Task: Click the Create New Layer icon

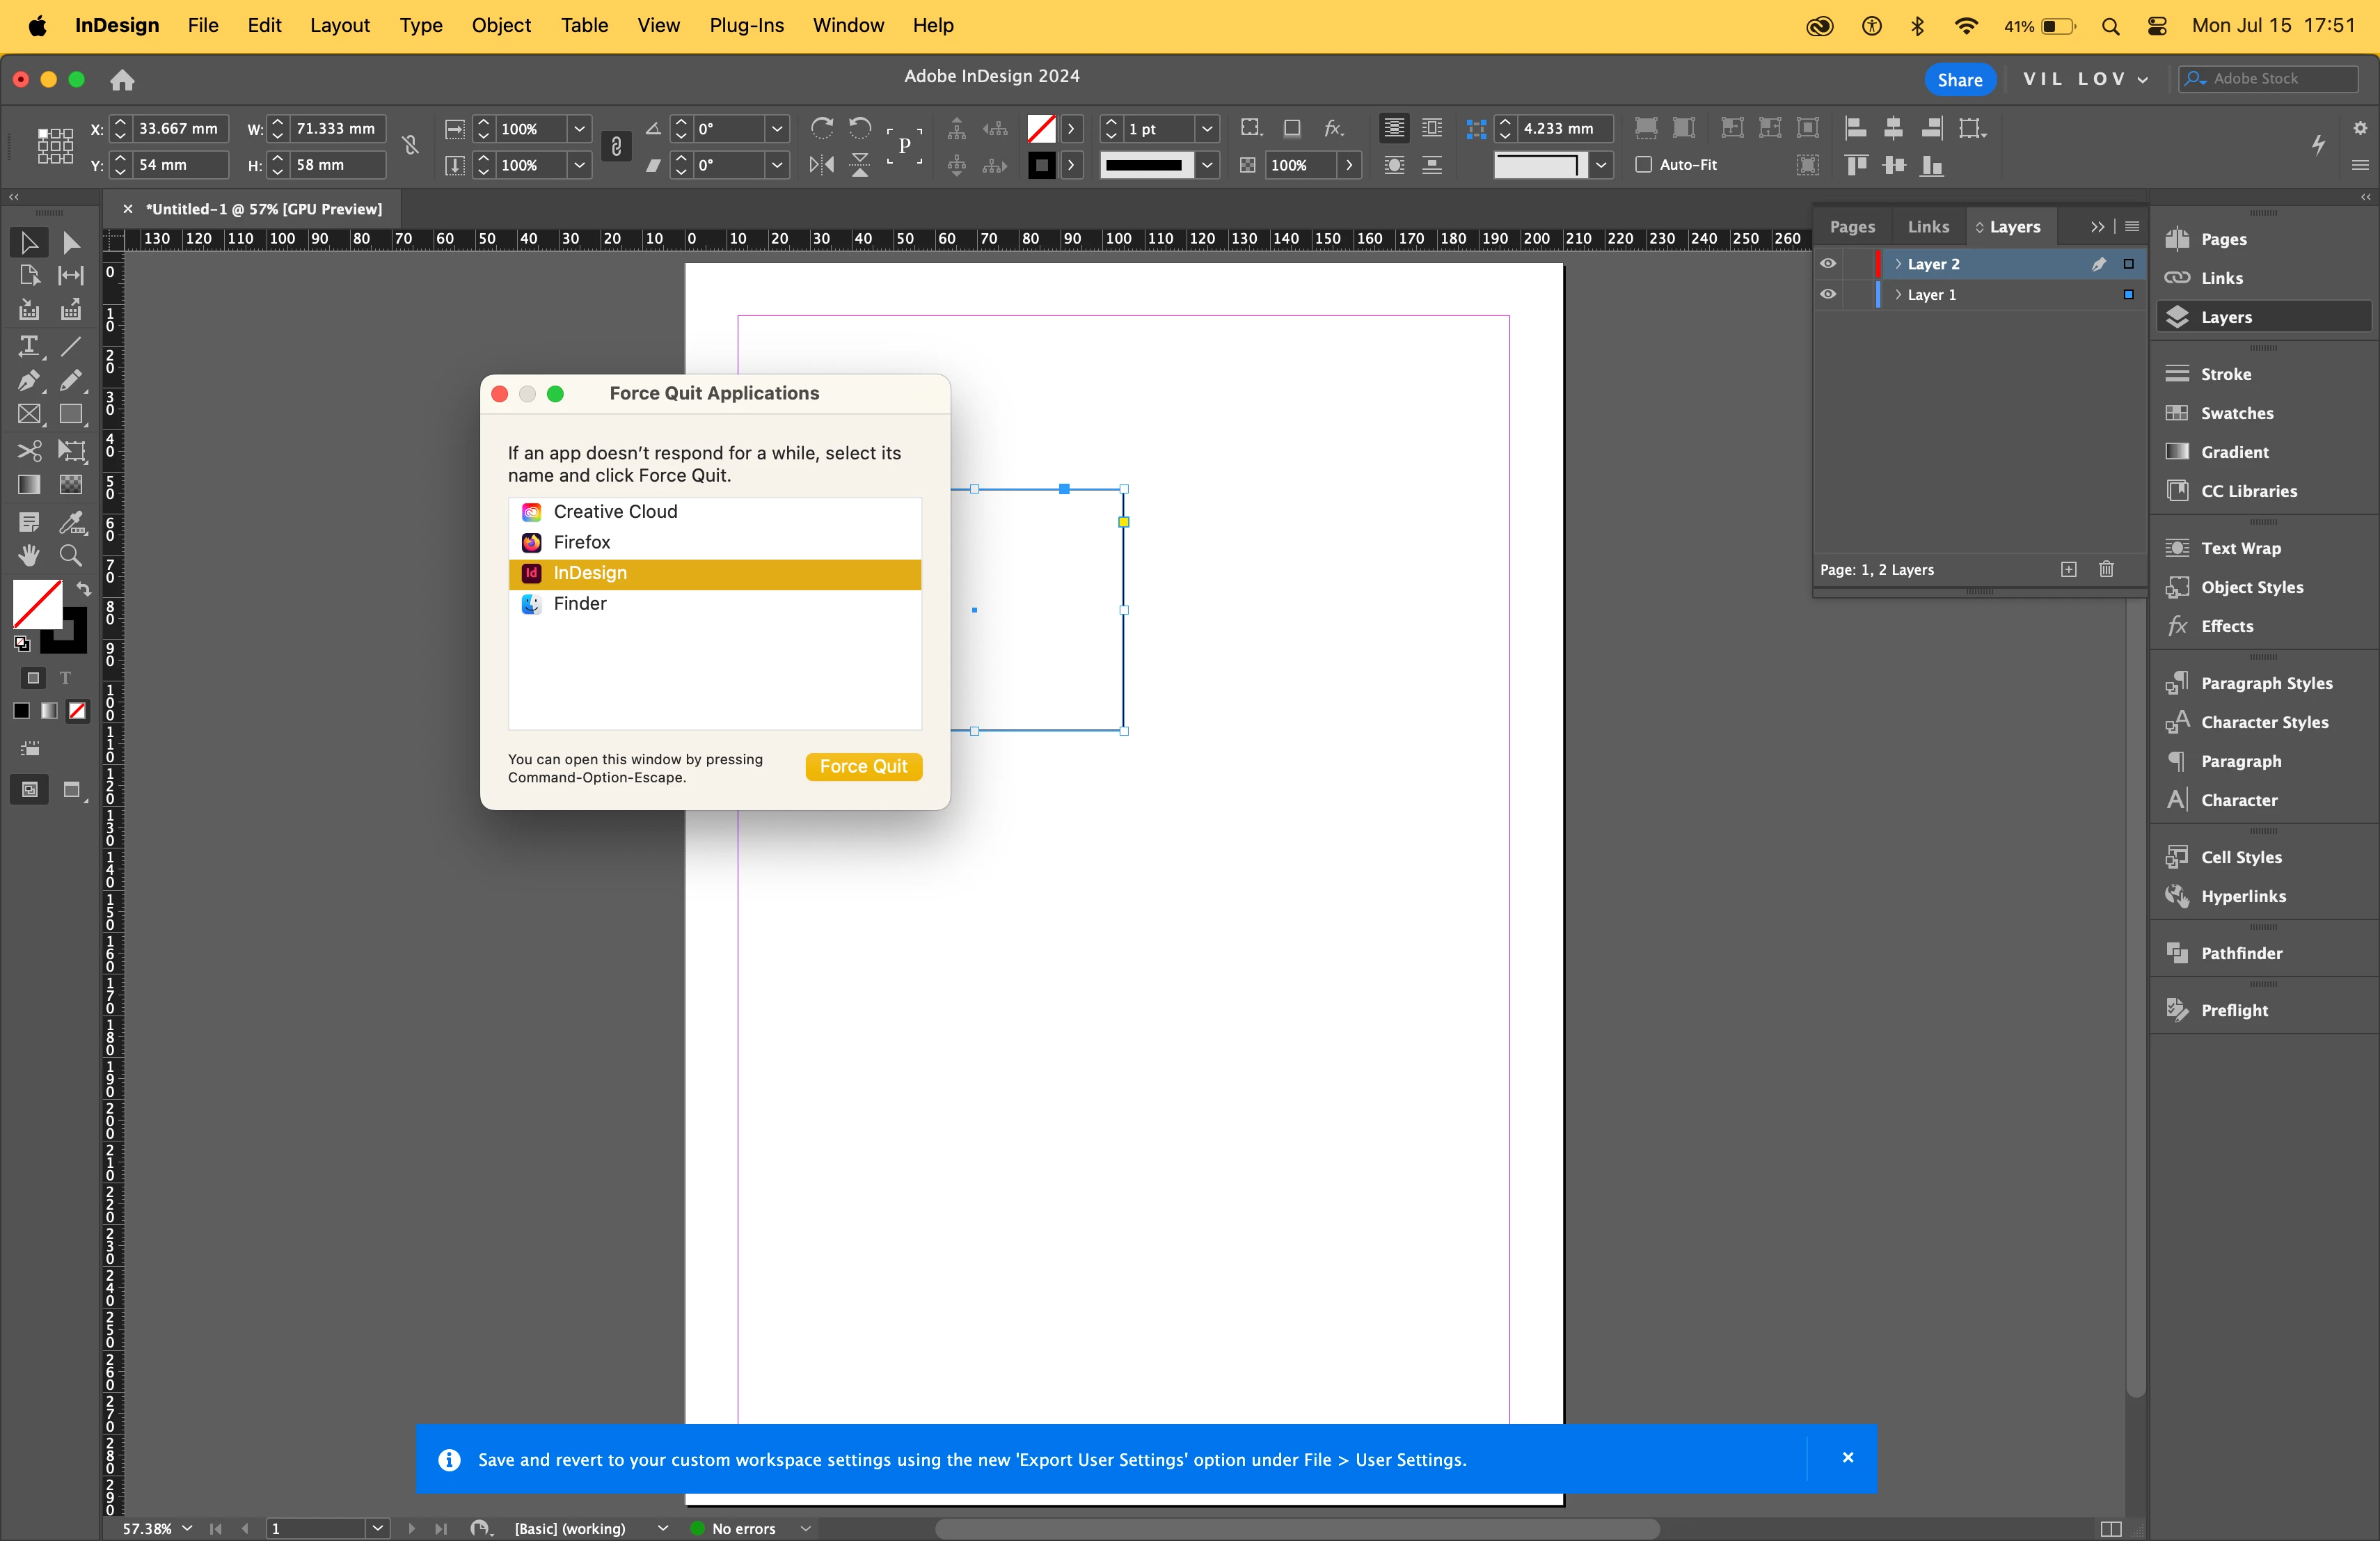Action: [2068, 569]
